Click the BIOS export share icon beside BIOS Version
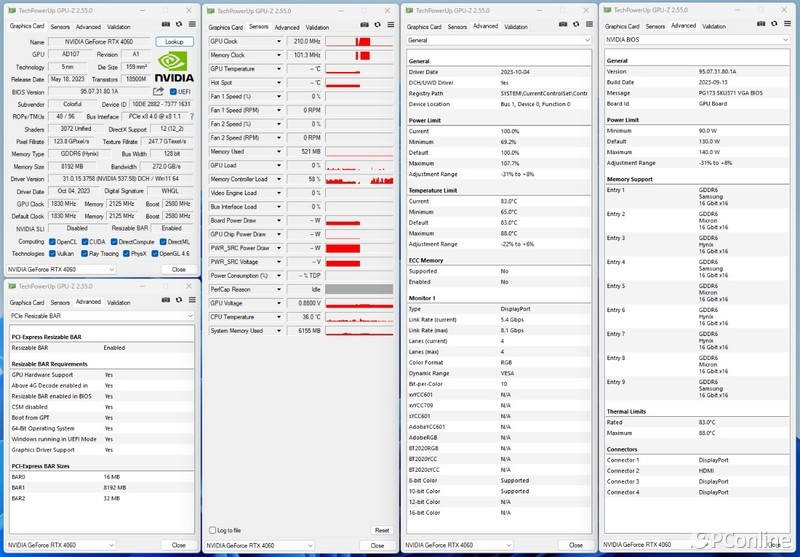 (158, 91)
